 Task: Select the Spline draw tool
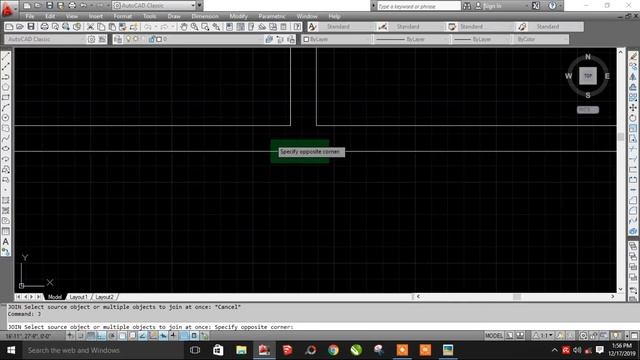(6, 138)
